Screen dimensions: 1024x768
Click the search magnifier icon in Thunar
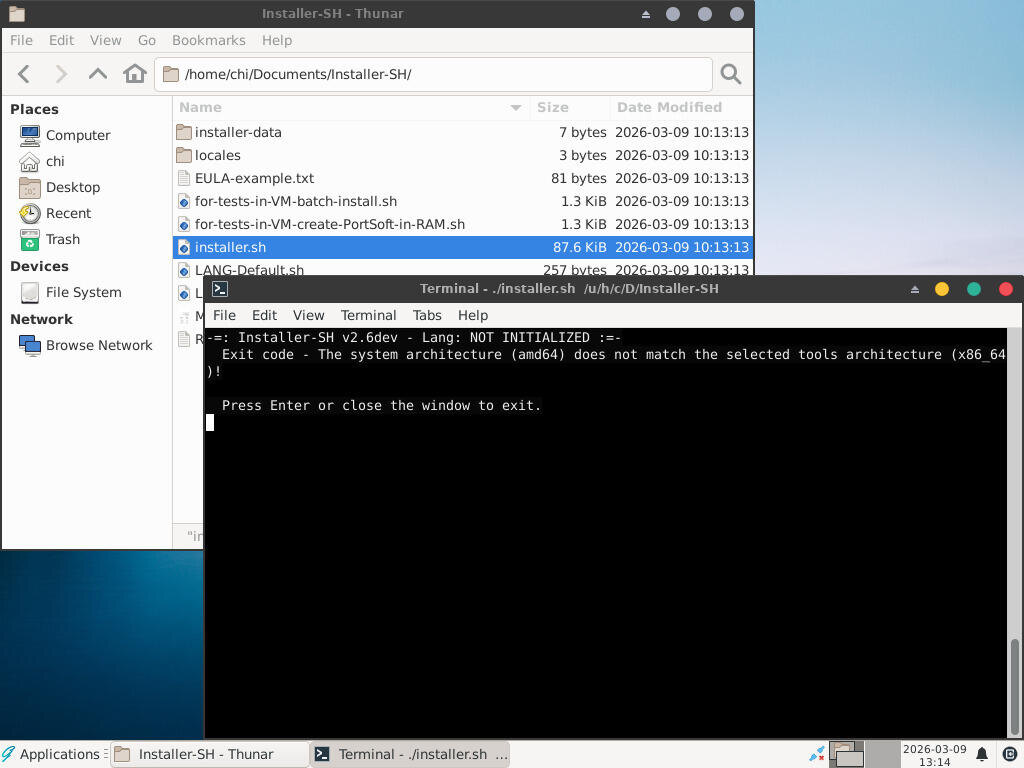(731, 74)
